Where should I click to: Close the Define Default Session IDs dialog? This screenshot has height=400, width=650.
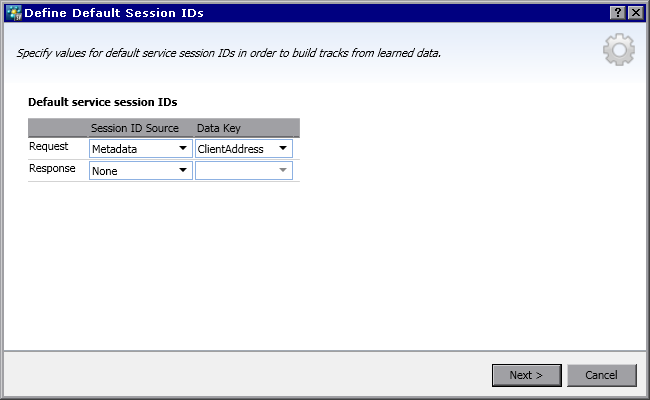coord(636,11)
